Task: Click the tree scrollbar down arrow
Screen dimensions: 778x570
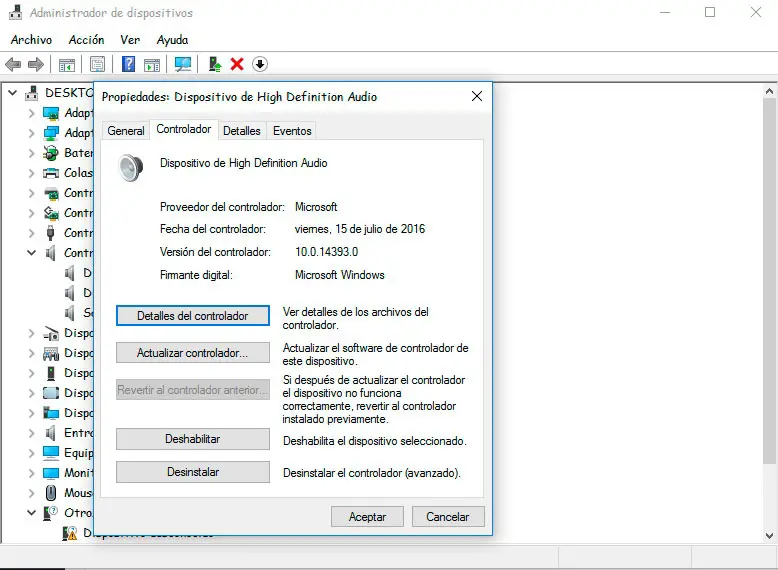Action: (x=769, y=535)
